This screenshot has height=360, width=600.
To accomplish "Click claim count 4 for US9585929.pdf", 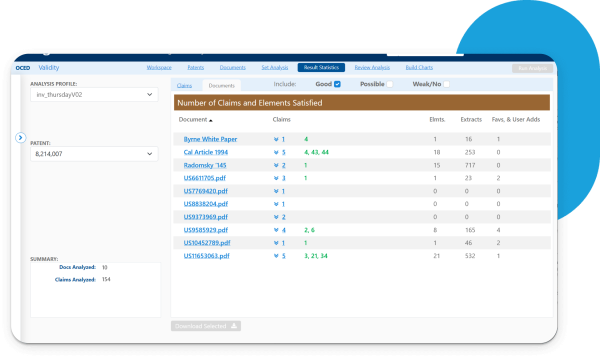I will coord(284,230).
